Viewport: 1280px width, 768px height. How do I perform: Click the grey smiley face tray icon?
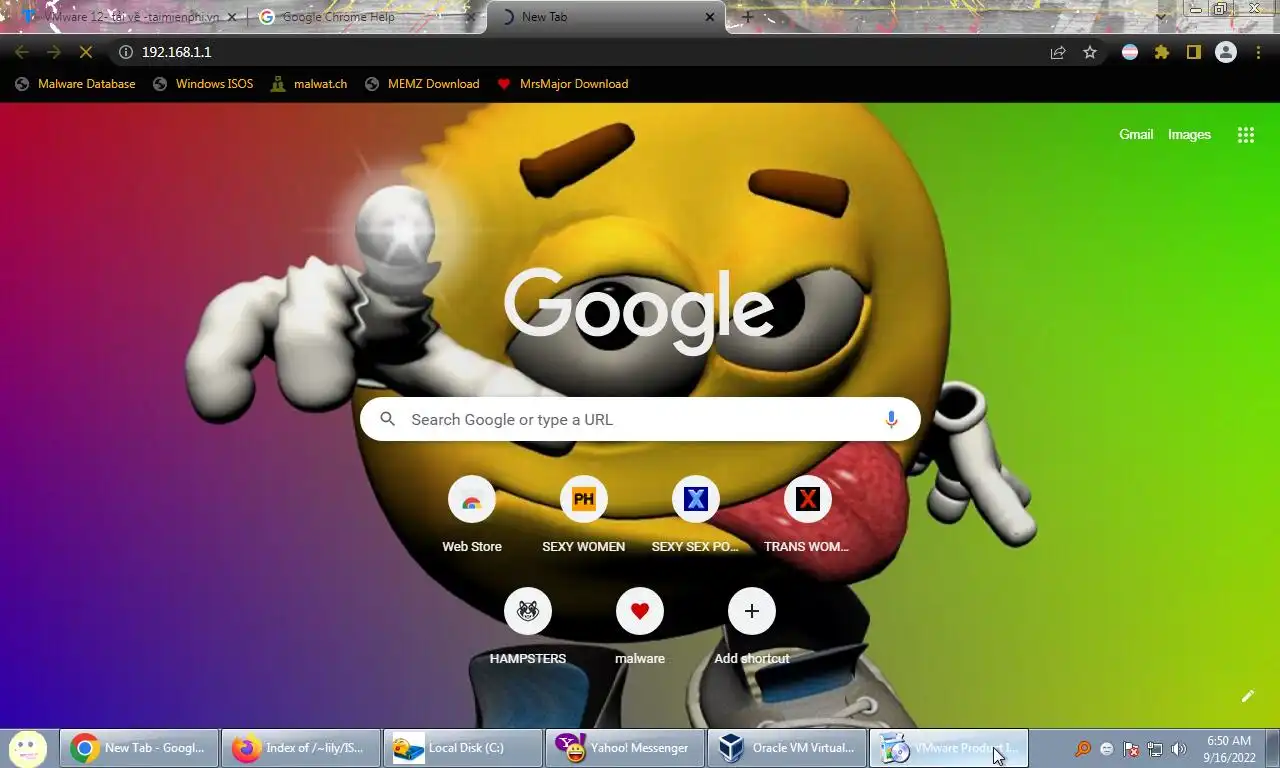pyautogui.click(x=1107, y=749)
